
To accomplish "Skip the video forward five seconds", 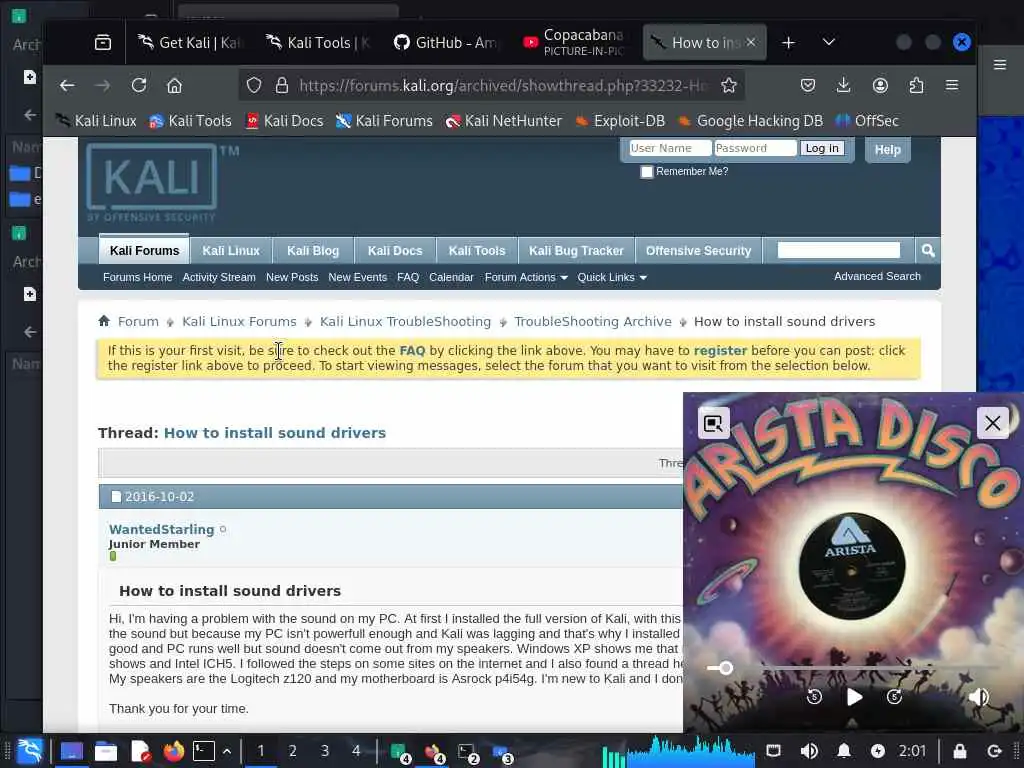I will (x=894, y=697).
